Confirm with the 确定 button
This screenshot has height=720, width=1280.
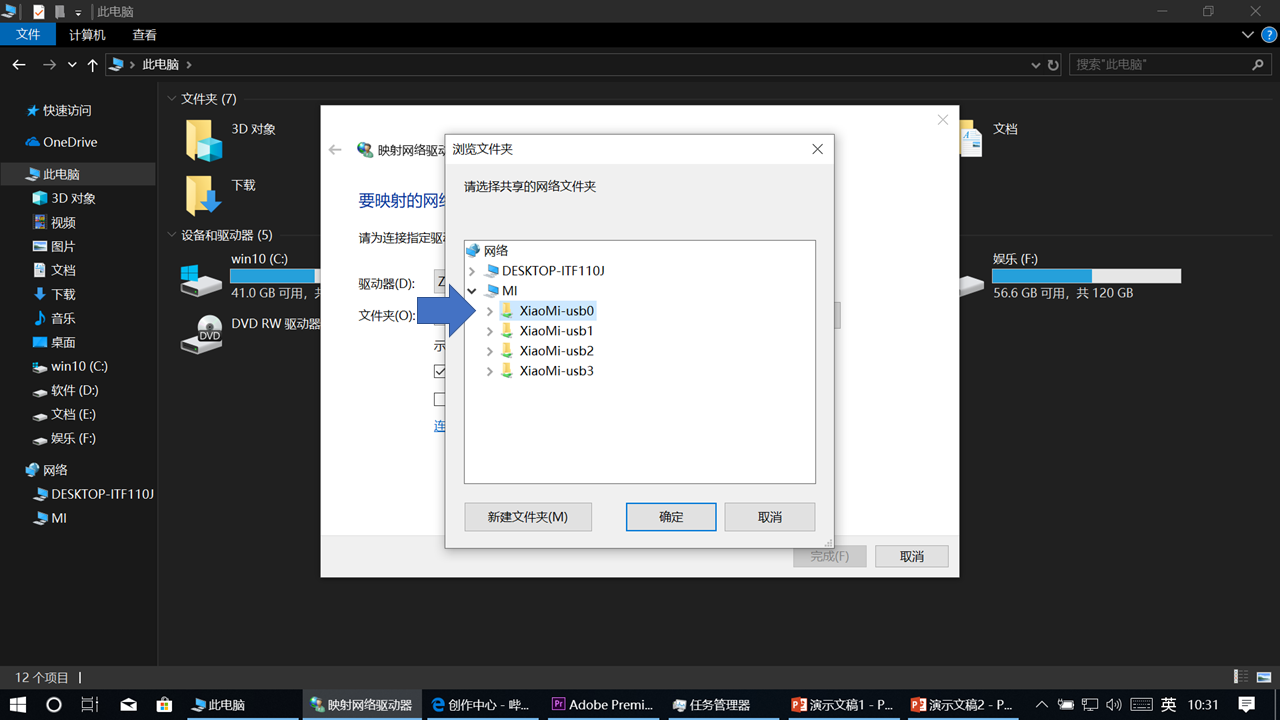tap(671, 517)
